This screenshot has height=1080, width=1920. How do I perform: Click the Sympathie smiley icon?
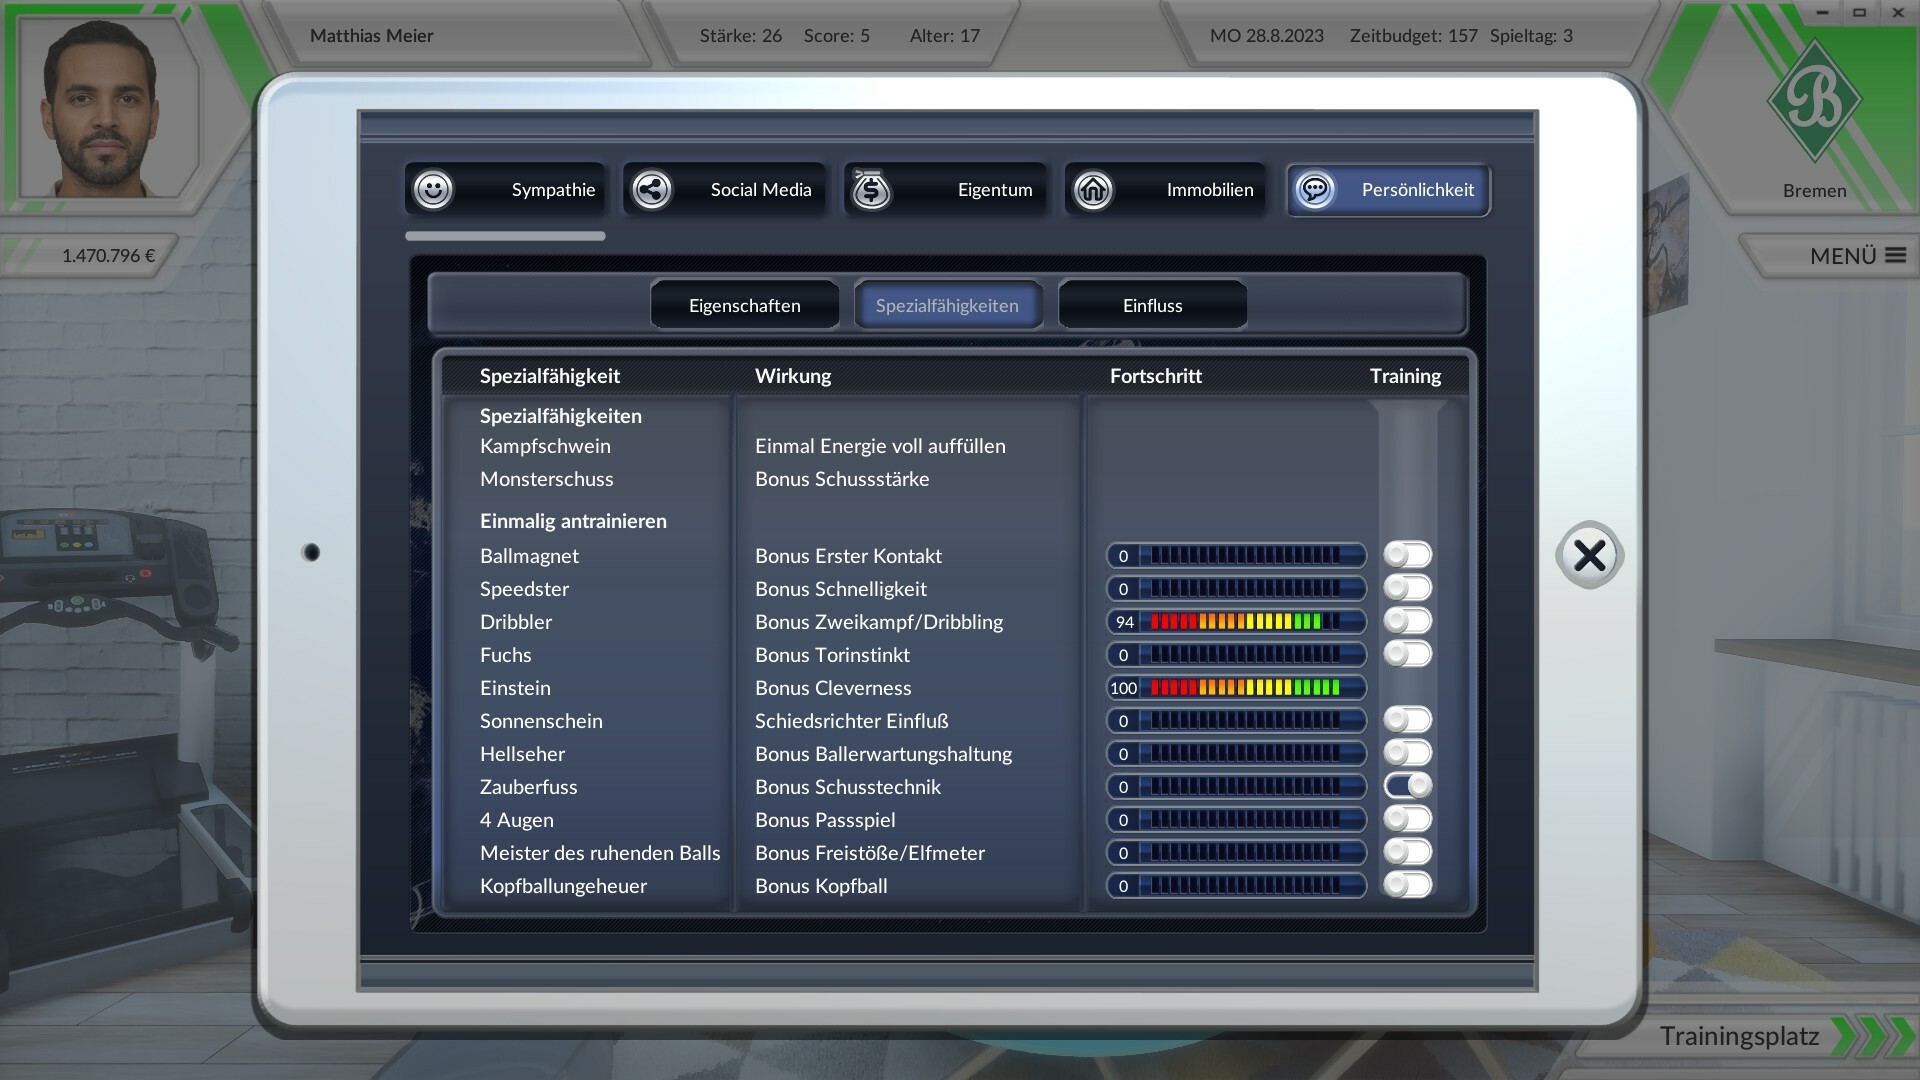coord(433,189)
